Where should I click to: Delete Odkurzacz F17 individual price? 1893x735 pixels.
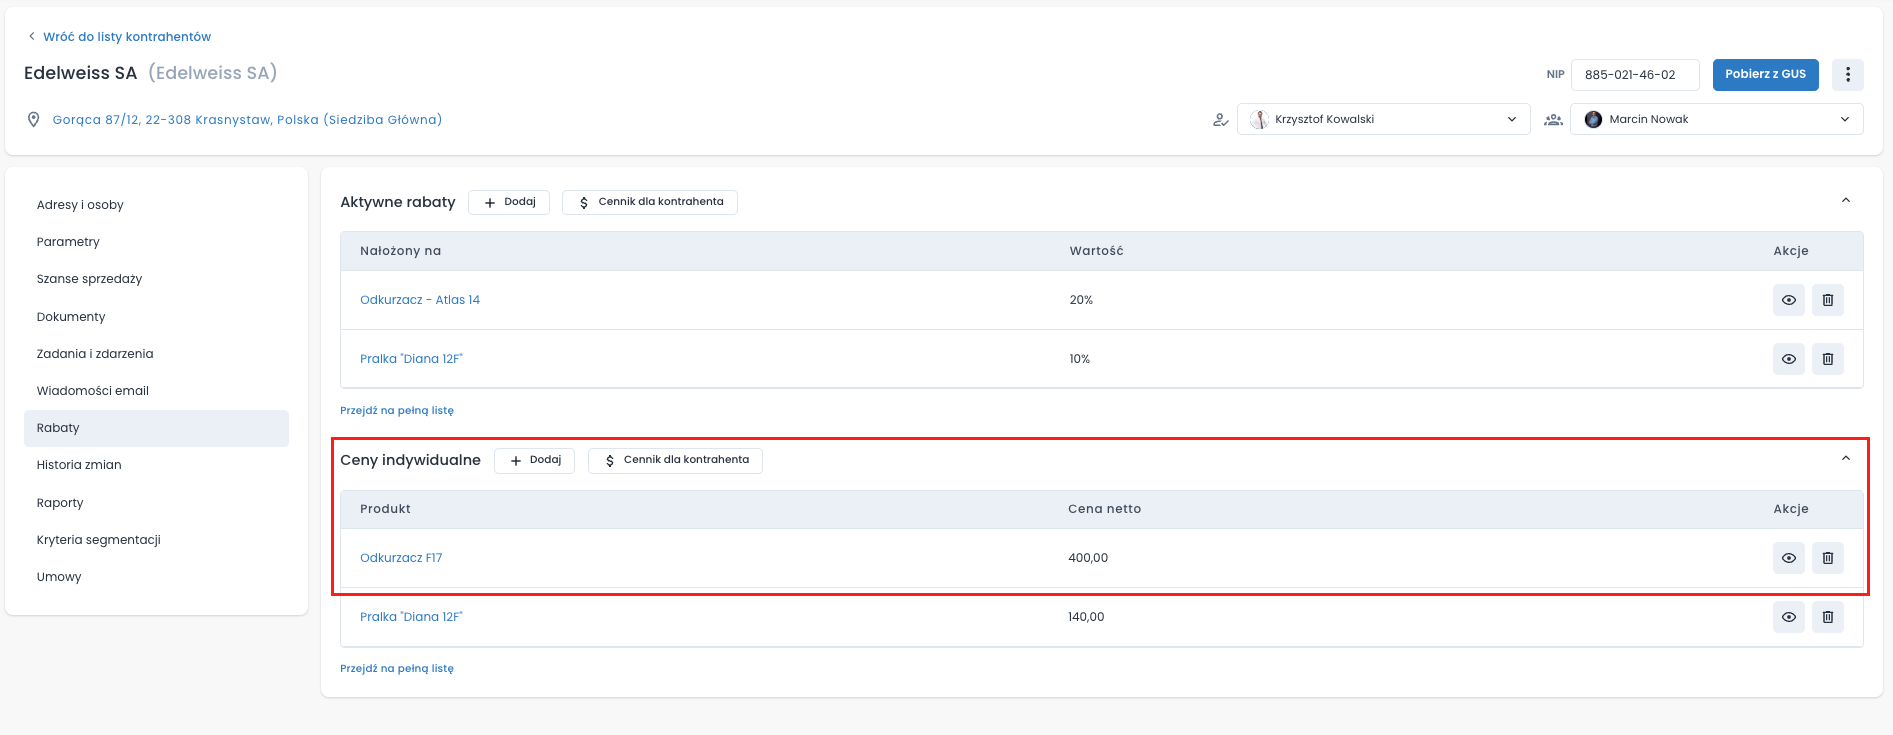point(1827,558)
